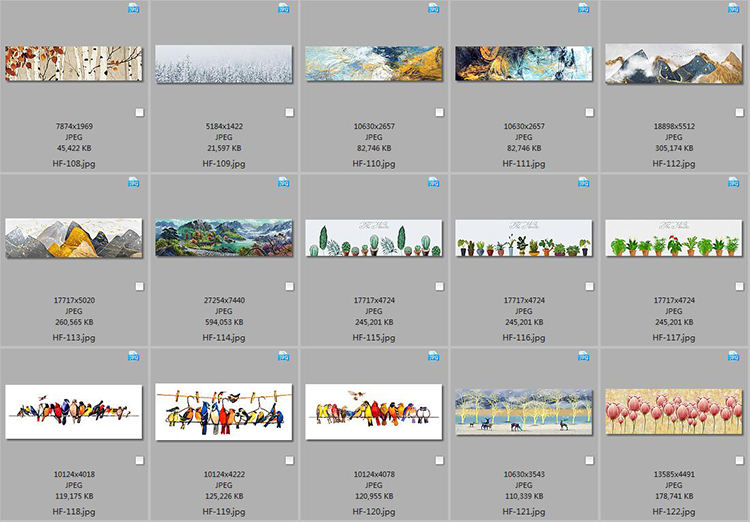The height and width of the screenshot is (522, 750).
Task: Open the snowy forest thumbnail HF-109
Action: (x=224, y=64)
